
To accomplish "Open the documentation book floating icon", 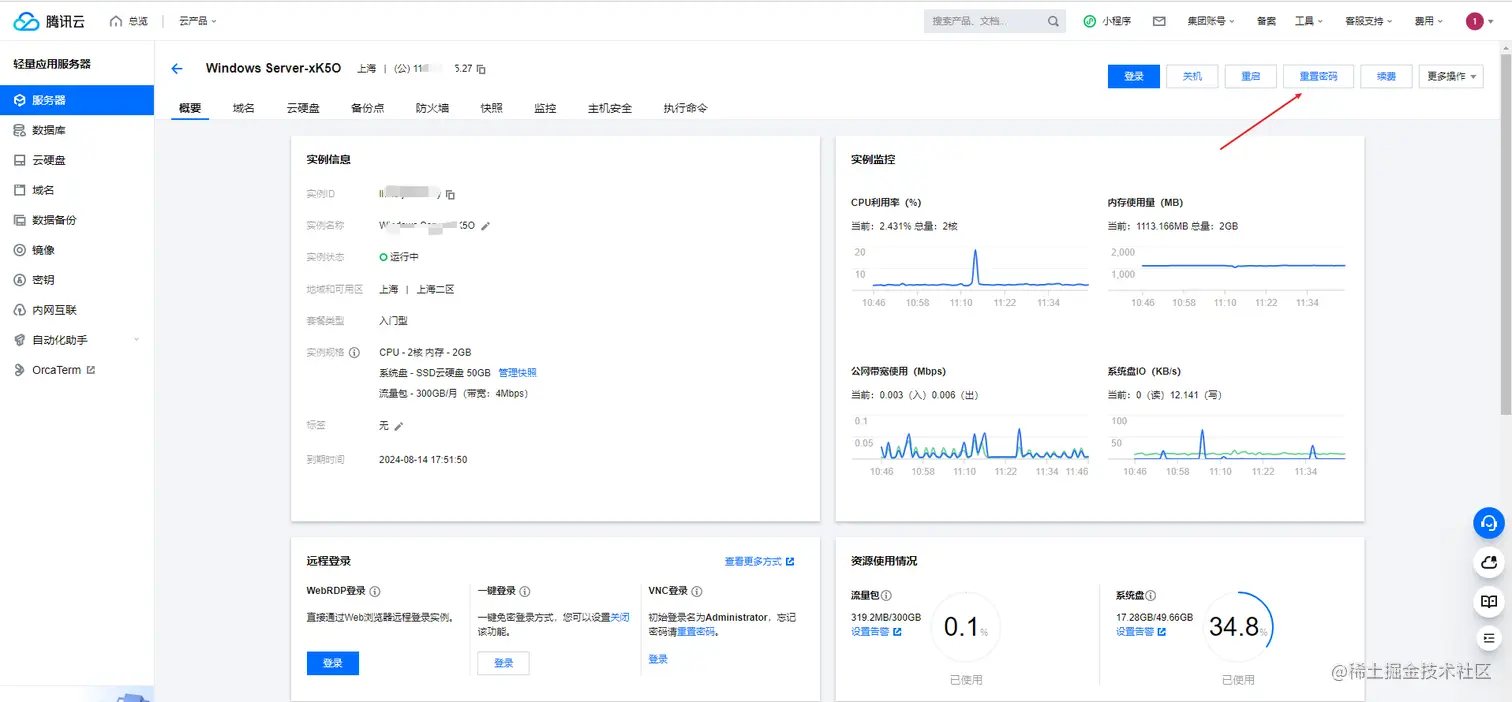I will coord(1489,601).
